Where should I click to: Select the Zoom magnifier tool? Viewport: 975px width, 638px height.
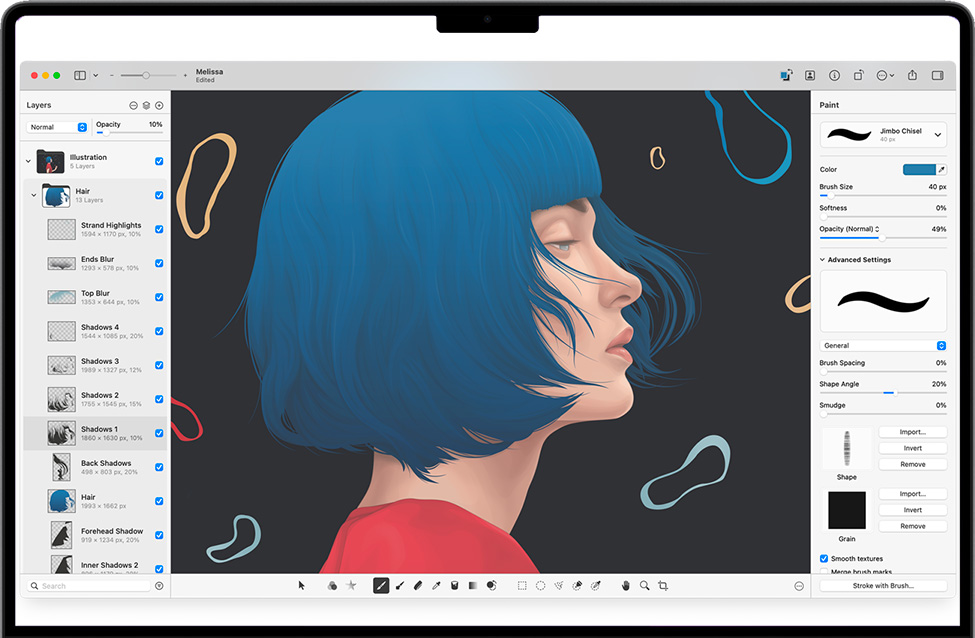pos(644,585)
